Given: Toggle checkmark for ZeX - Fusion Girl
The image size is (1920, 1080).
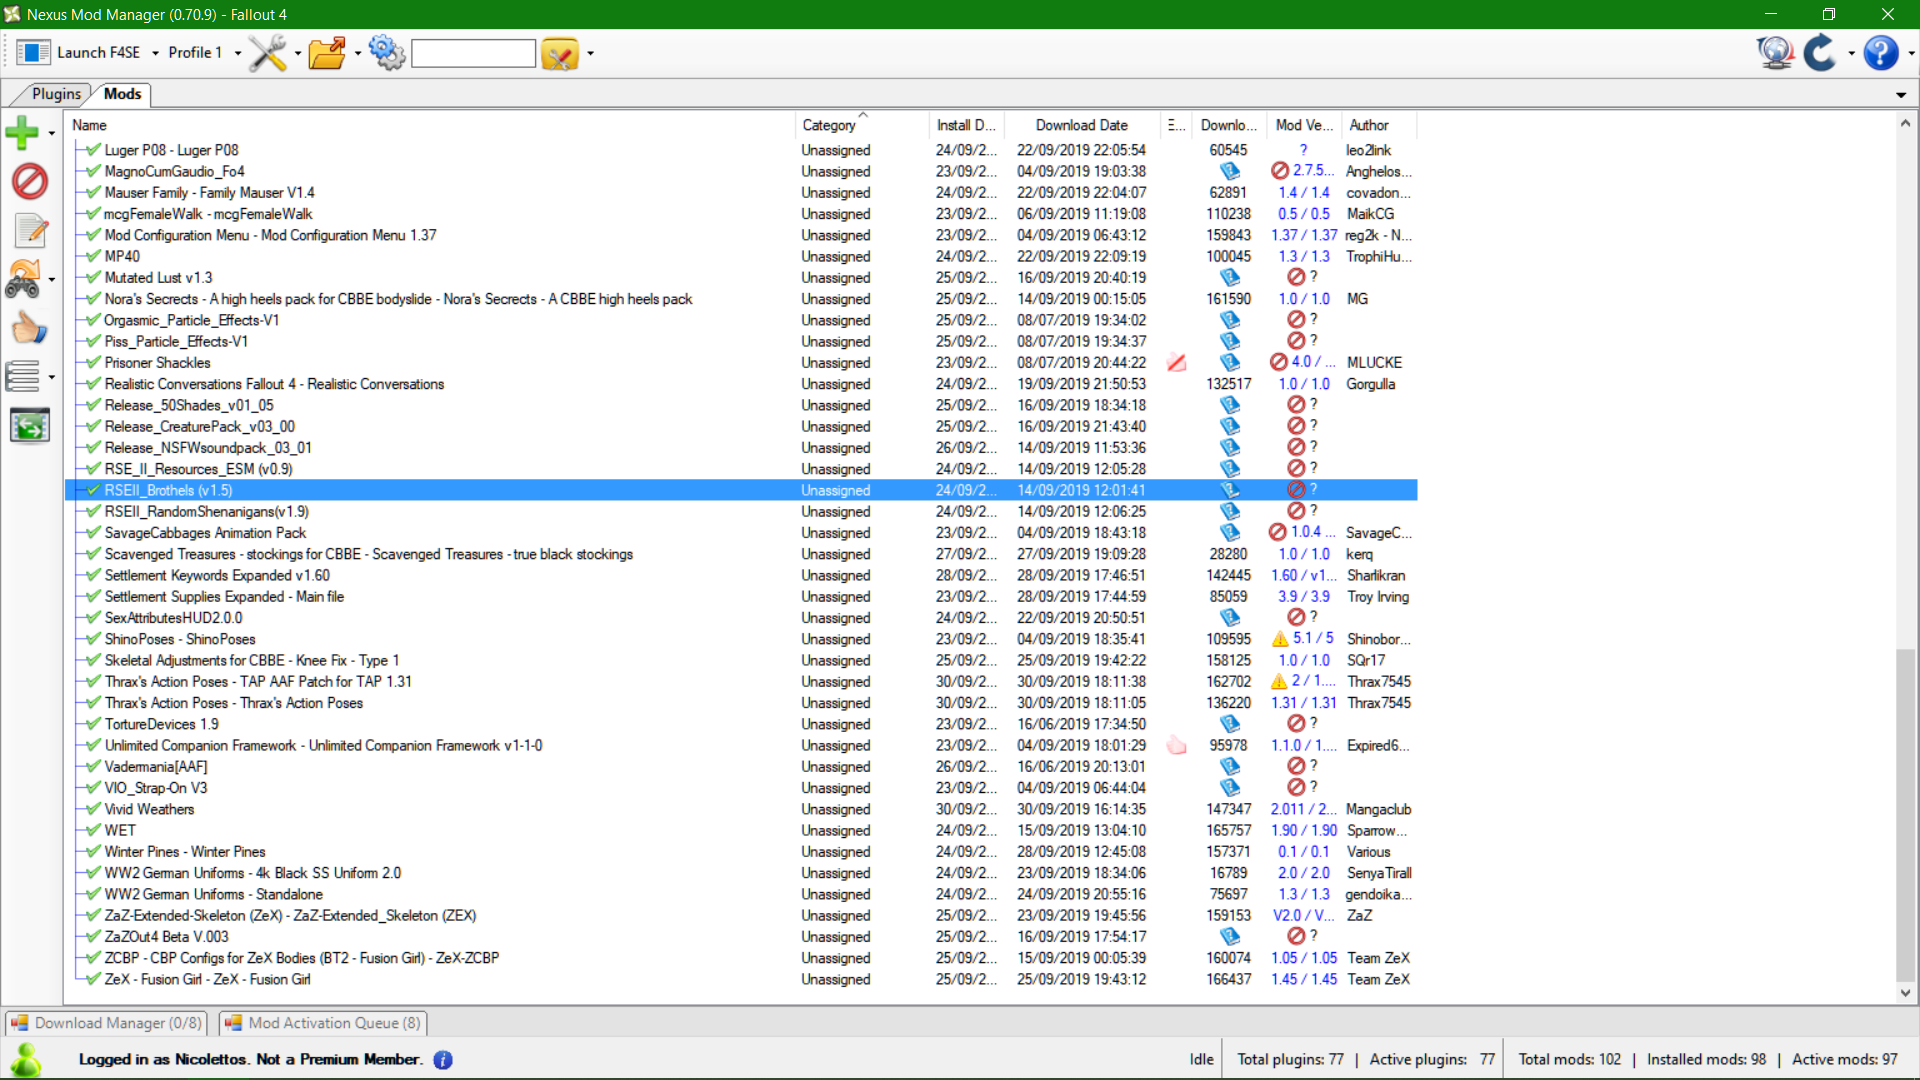Looking at the screenshot, I should [x=93, y=980].
